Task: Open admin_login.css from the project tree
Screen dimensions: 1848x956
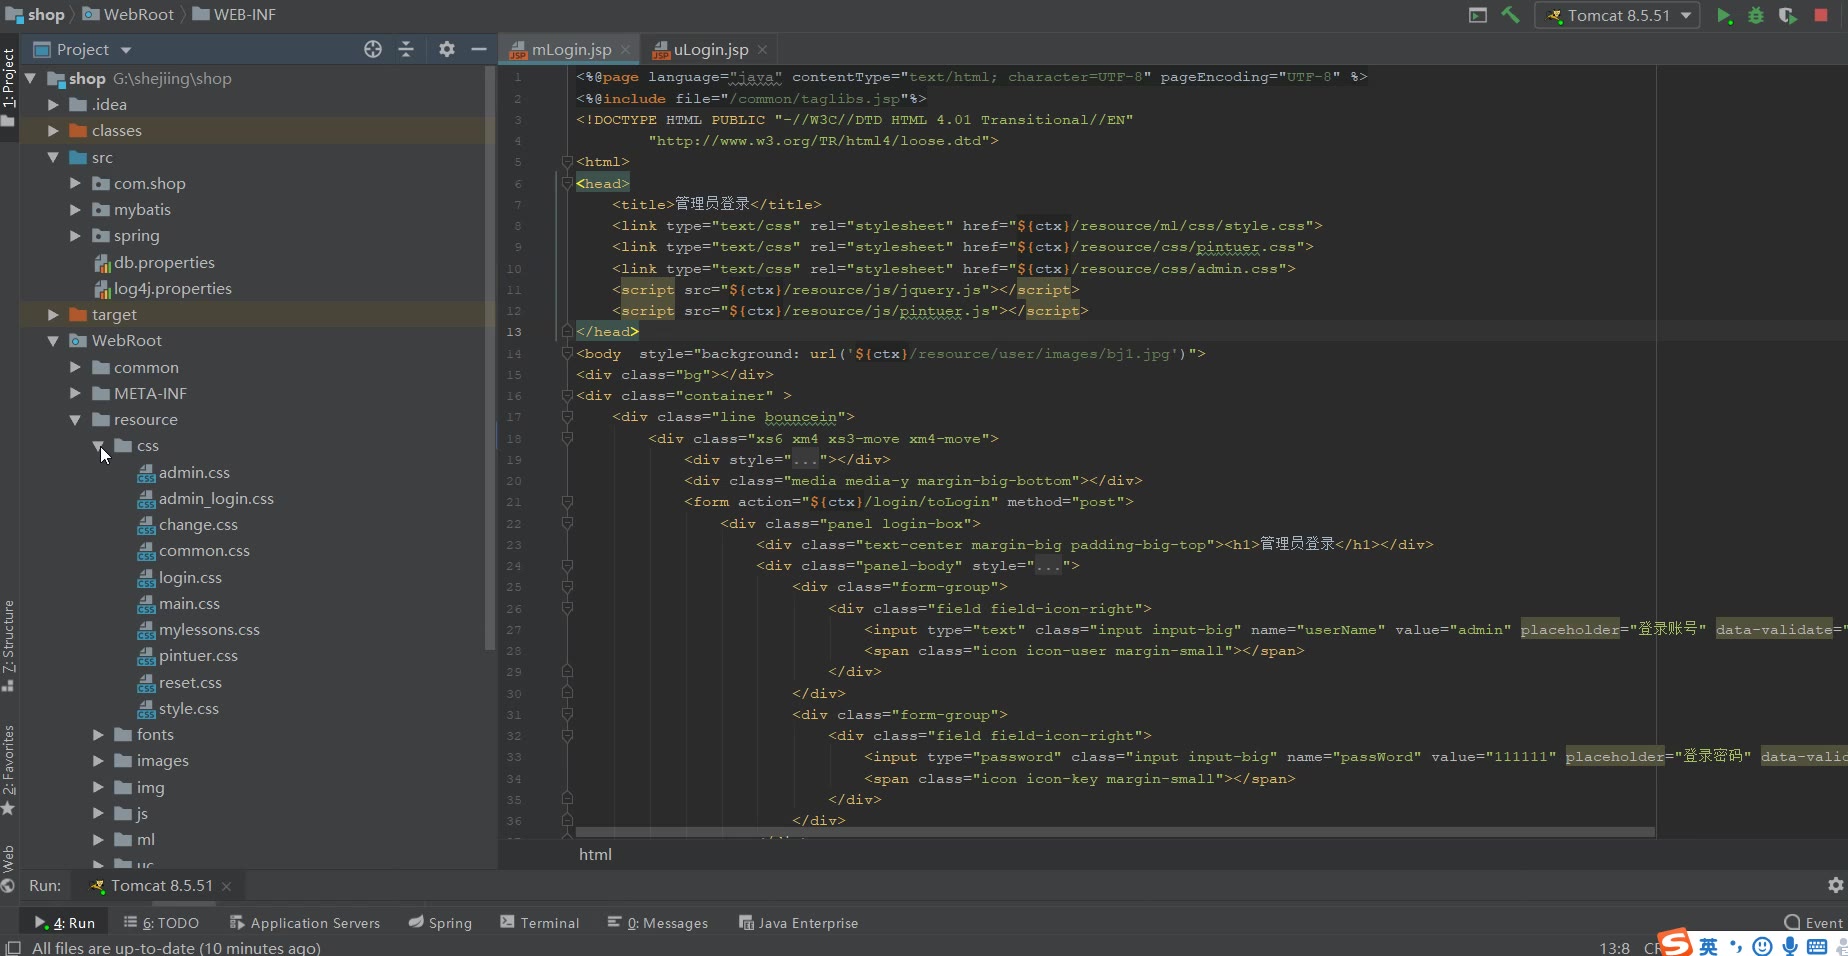Action: coord(216,499)
